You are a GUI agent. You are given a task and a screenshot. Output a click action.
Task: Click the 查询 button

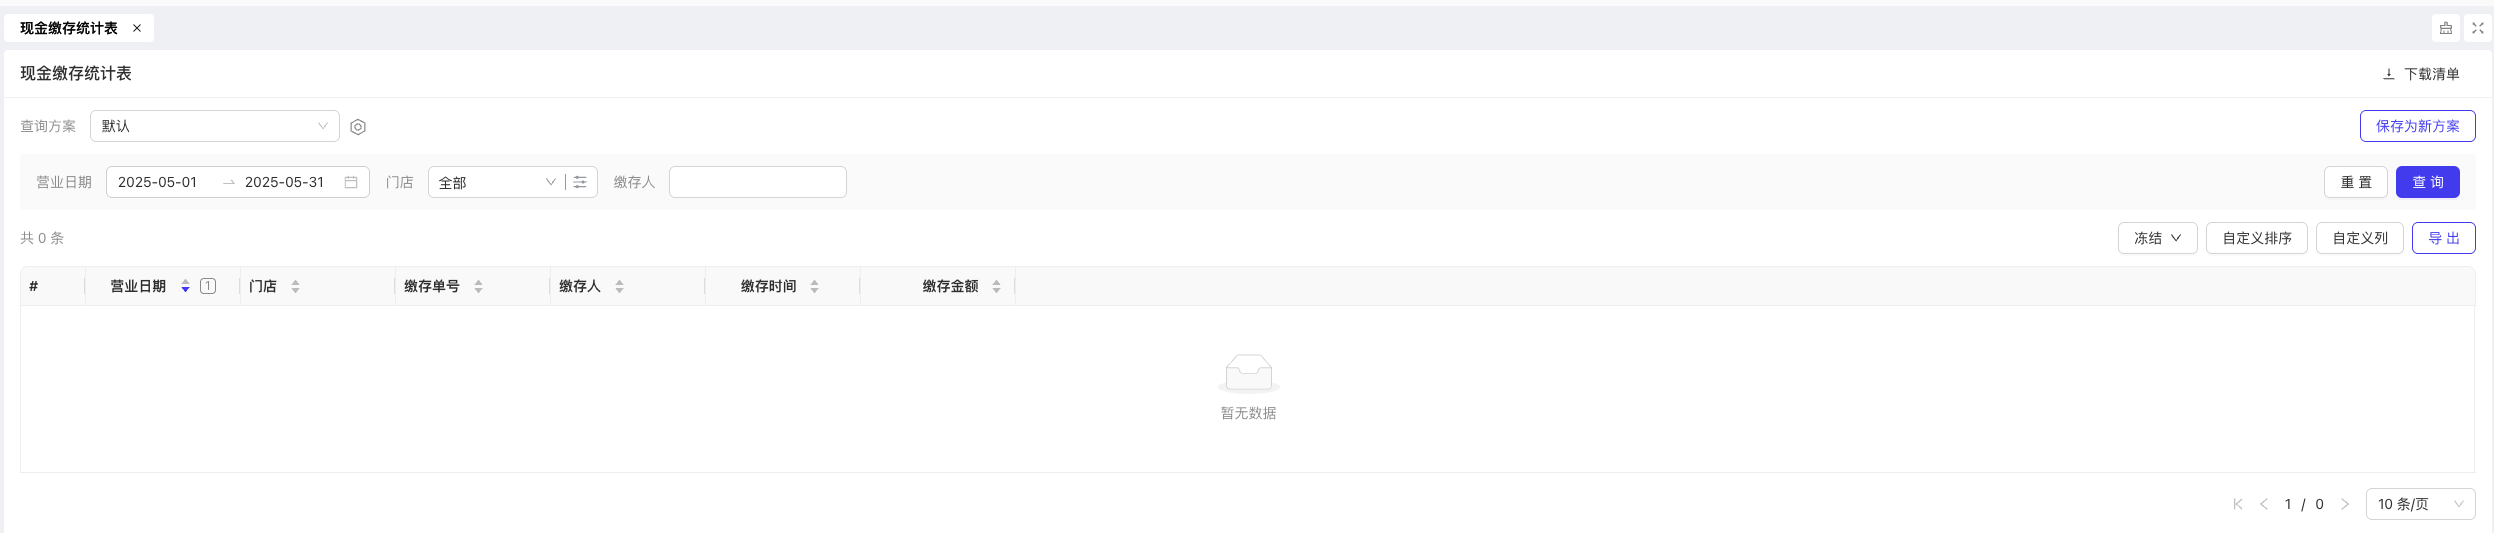point(2427,182)
